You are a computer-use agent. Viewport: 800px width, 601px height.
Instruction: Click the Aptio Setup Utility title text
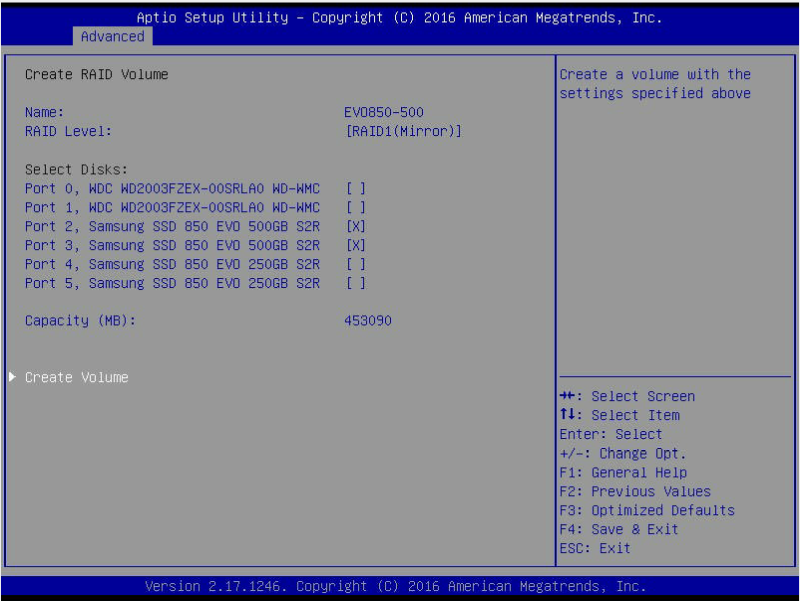pyautogui.click(x=399, y=18)
